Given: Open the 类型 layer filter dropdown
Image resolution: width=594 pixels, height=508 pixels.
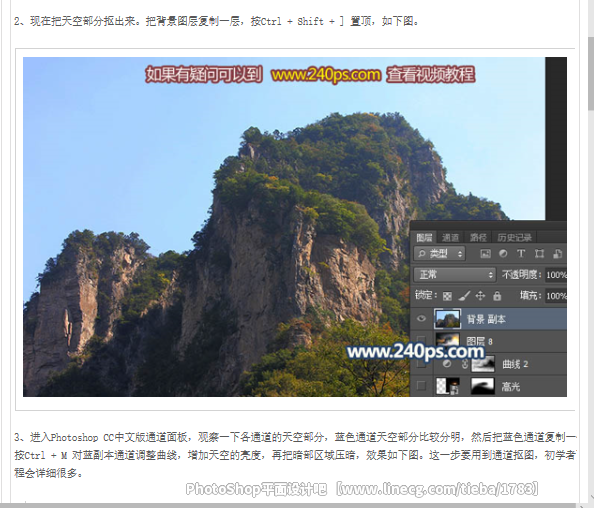Looking at the screenshot, I should point(439,253).
